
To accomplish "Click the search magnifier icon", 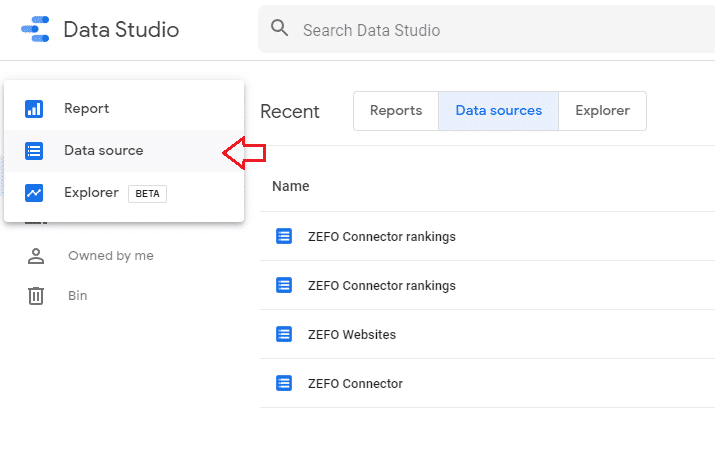I will (280, 28).
